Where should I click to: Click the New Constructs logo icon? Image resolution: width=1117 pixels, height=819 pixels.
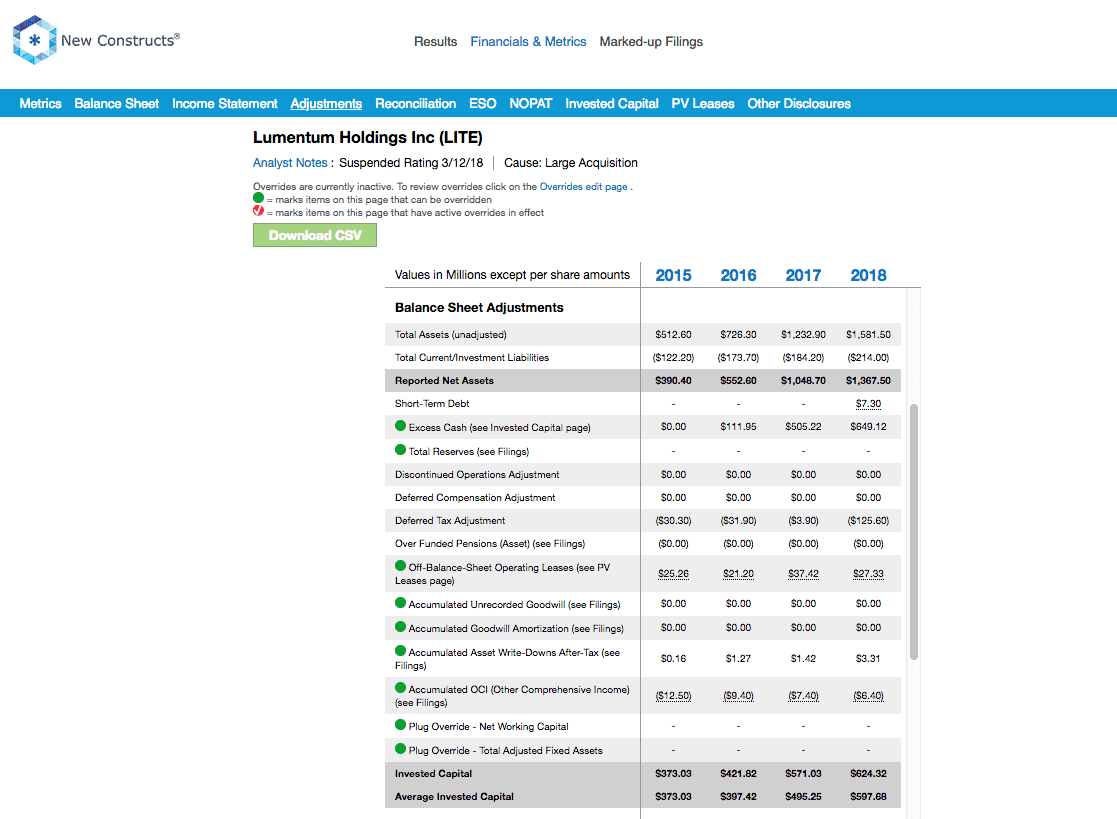click(34, 40)
